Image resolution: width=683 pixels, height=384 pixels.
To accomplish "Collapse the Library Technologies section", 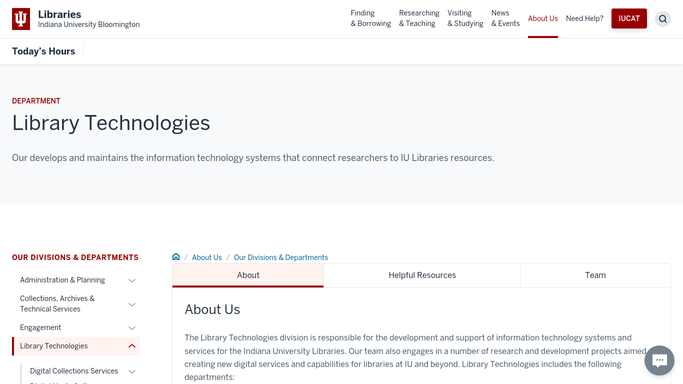I will pos(132,346).
